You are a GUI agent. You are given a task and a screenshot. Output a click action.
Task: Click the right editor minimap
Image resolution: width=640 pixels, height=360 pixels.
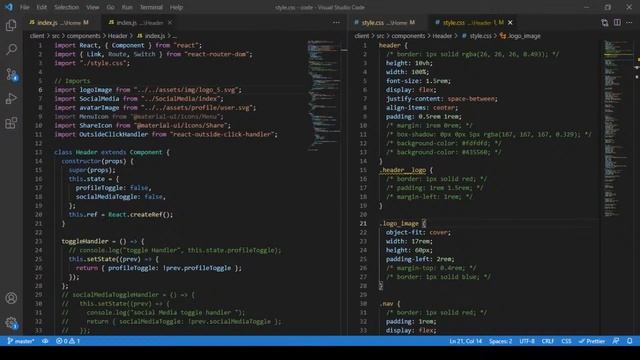coord(616,129)
